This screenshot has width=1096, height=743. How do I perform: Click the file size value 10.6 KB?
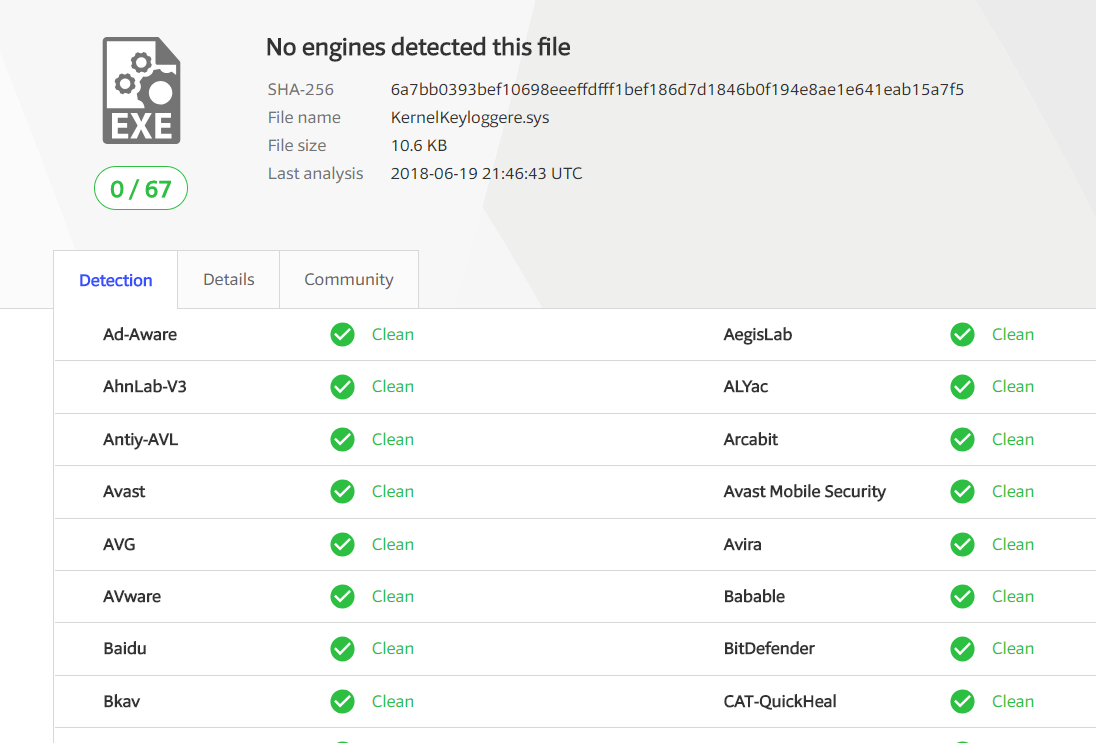[419, 145]
